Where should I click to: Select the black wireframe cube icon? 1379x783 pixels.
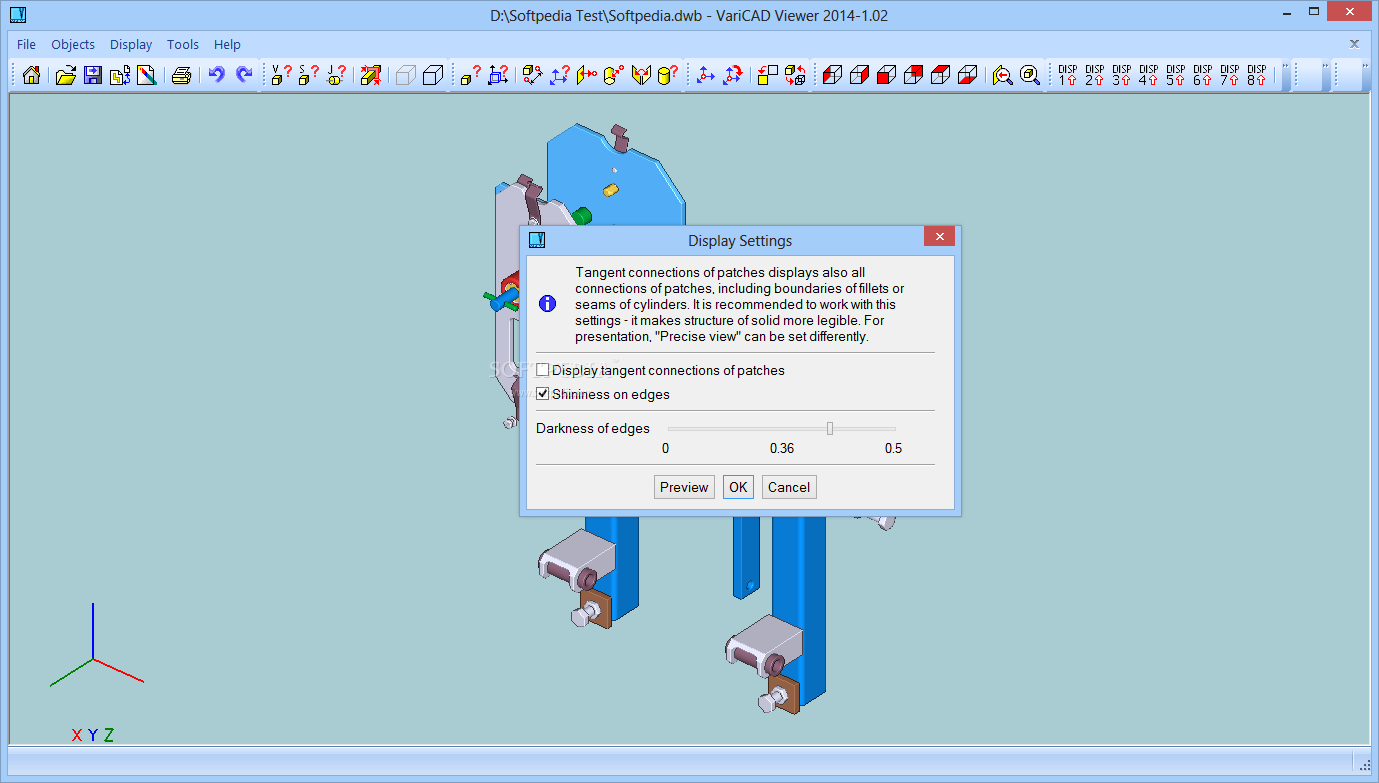click(x=433, y=75)
